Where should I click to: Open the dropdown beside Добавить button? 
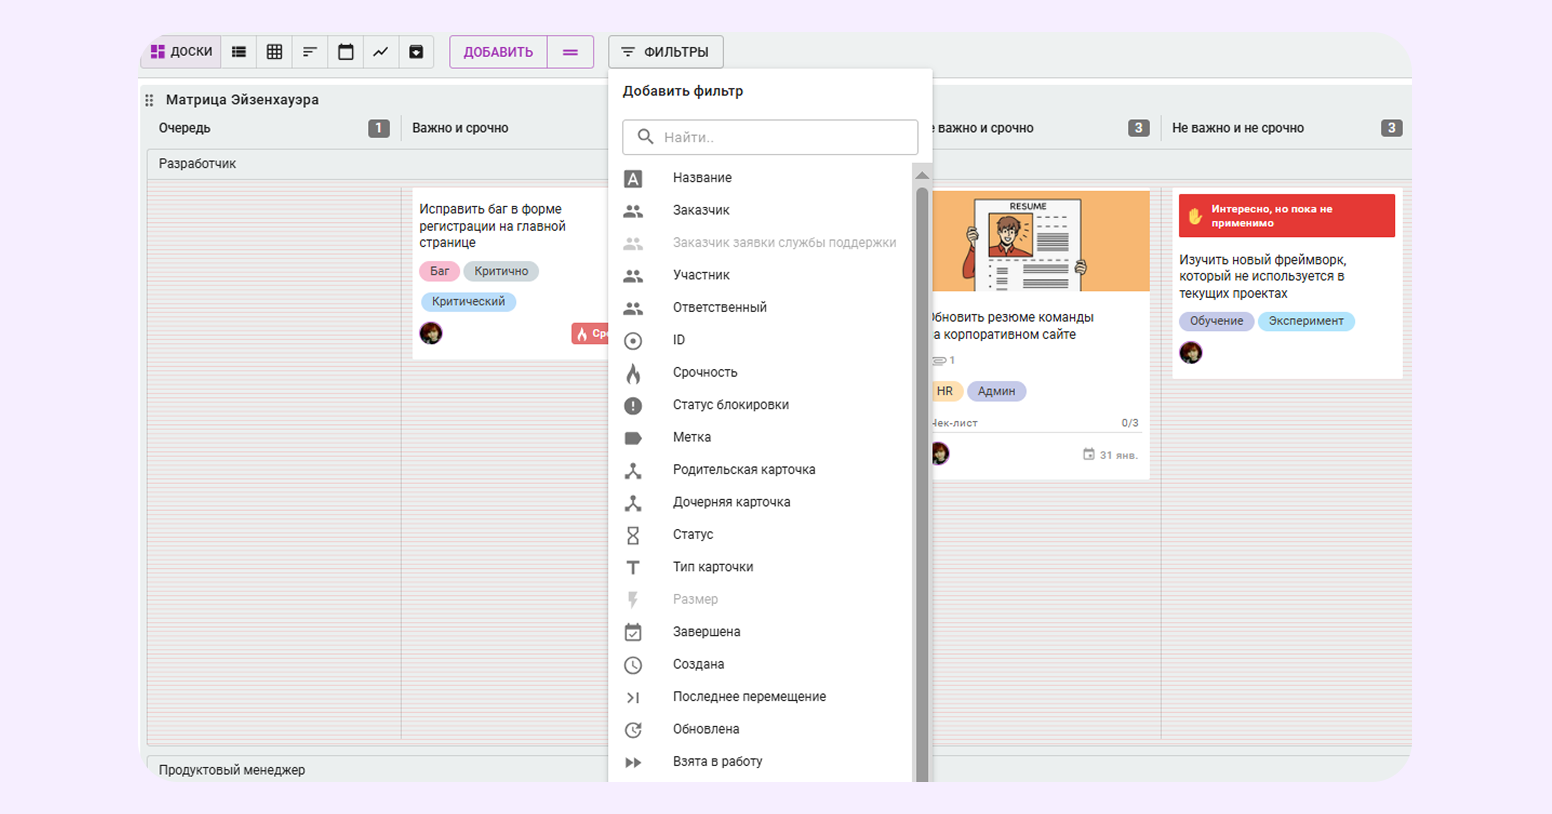570,52
